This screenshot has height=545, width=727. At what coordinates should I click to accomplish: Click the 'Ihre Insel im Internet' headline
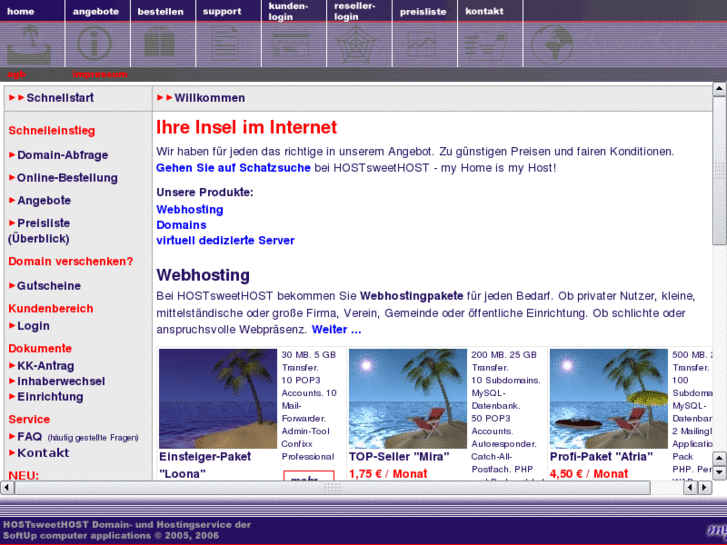coord(247,127)
